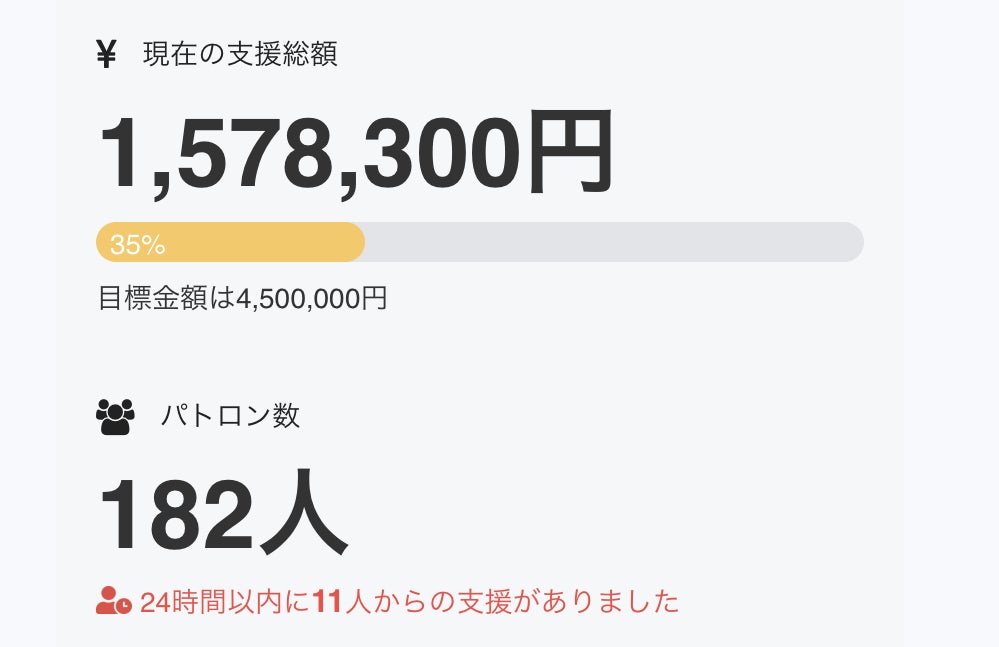Screen dimensions: 999x647
Task: Select the 現在の支援総額 heading
Action: point(240,54)
